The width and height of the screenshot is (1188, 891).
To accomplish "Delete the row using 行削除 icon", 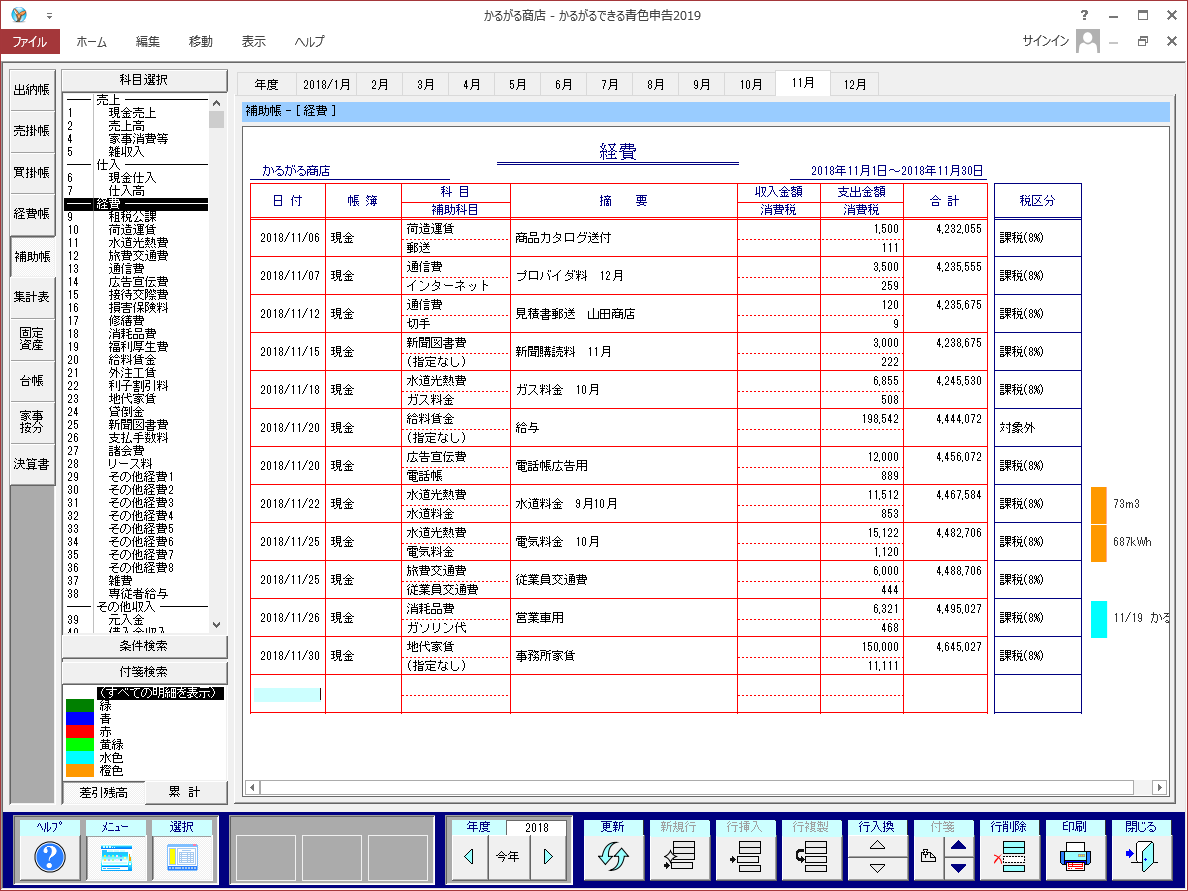I will pyautogui.click(x=1008, y=857).
